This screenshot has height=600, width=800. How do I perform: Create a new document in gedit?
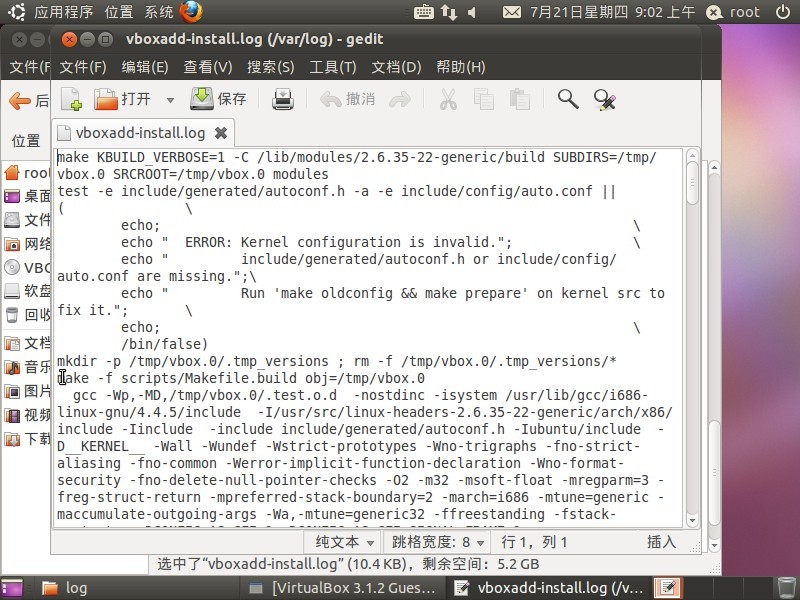pyautogui.click(x=72, y=98)
